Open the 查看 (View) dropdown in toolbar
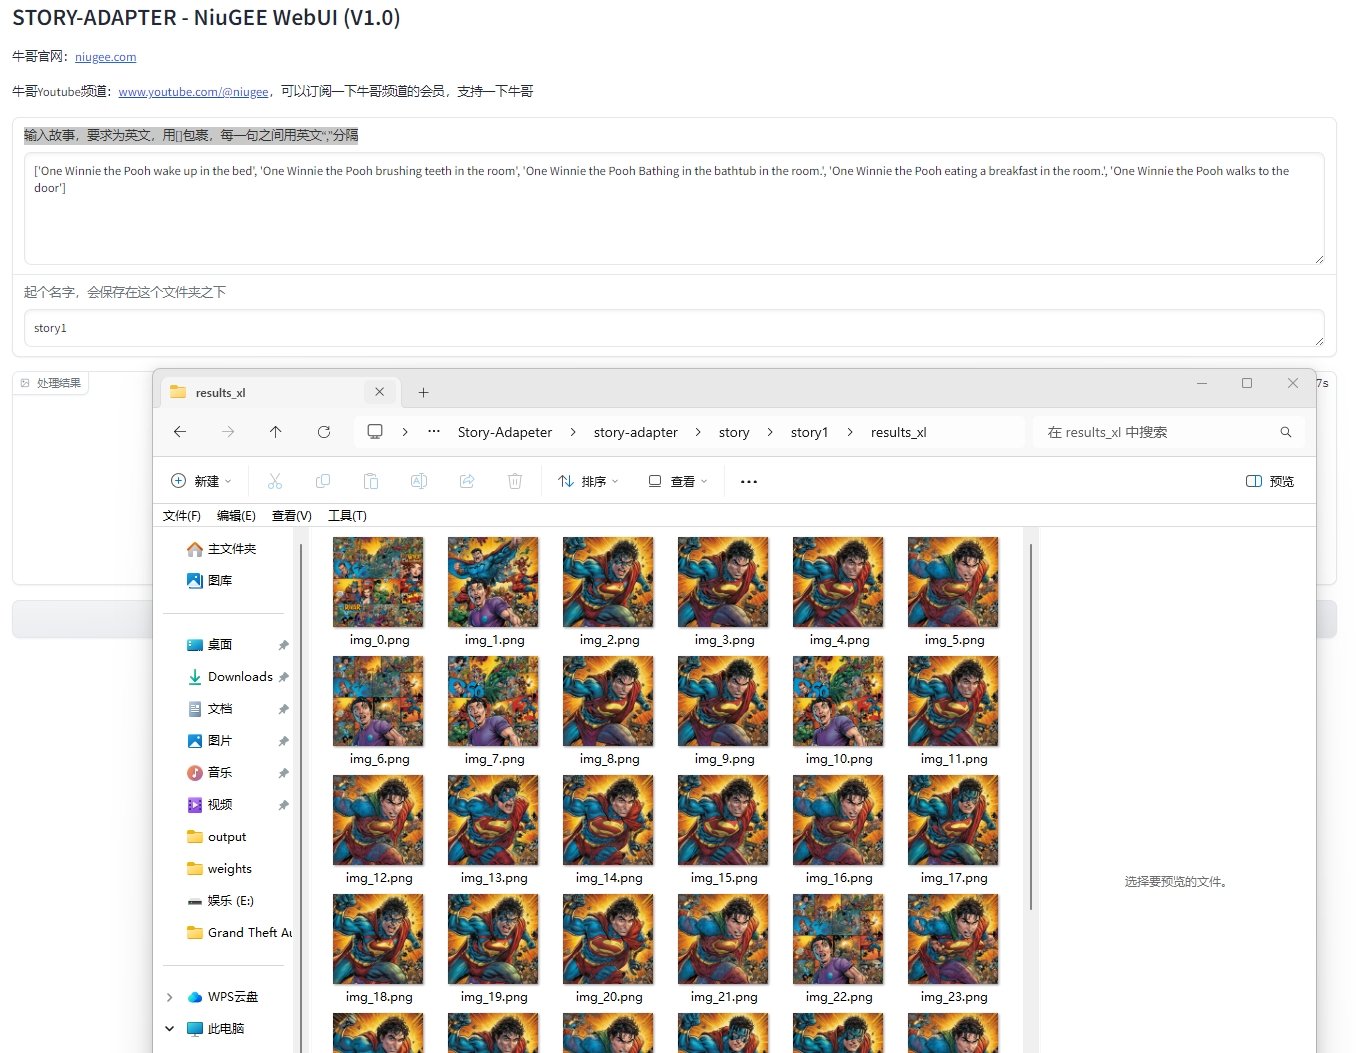This screenshot has height=1053, width=1356. click(x=678, y=481)
